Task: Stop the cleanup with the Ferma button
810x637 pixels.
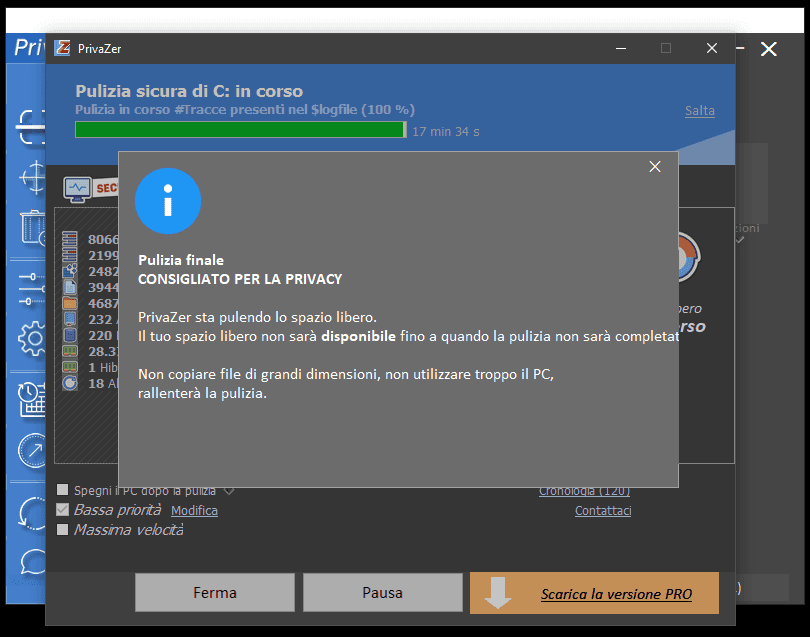Action: tap(215, 593)
